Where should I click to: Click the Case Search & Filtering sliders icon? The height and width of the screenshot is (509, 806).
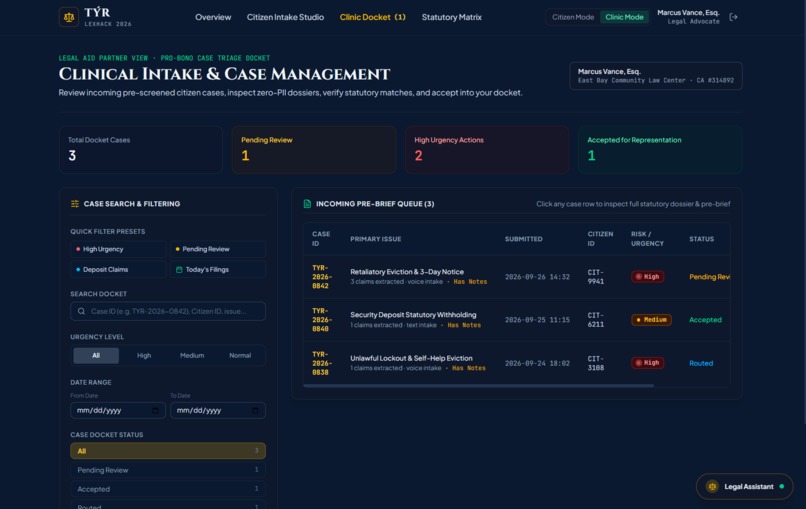pyautogui.click(x=75, y=204)
